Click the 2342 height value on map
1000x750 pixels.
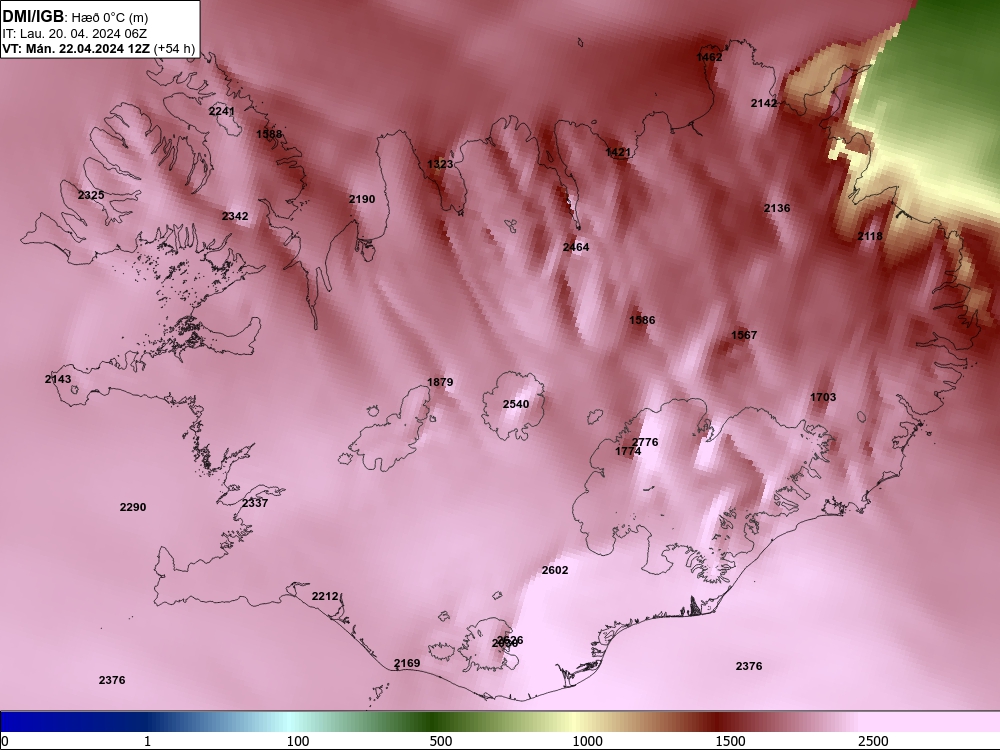click(235, 216)
